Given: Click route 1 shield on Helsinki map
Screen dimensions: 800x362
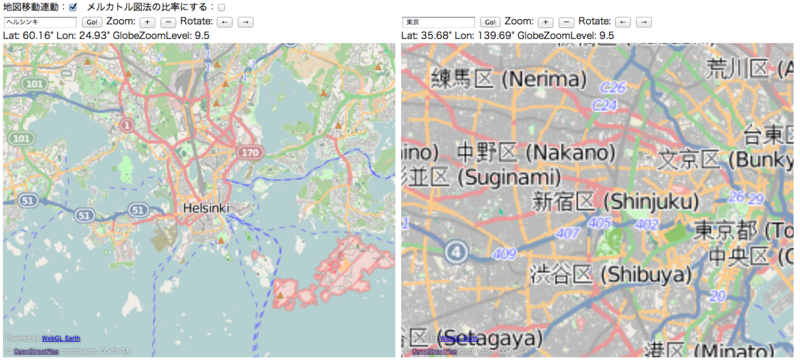Looking at the screenshot, I should [126, 124].
